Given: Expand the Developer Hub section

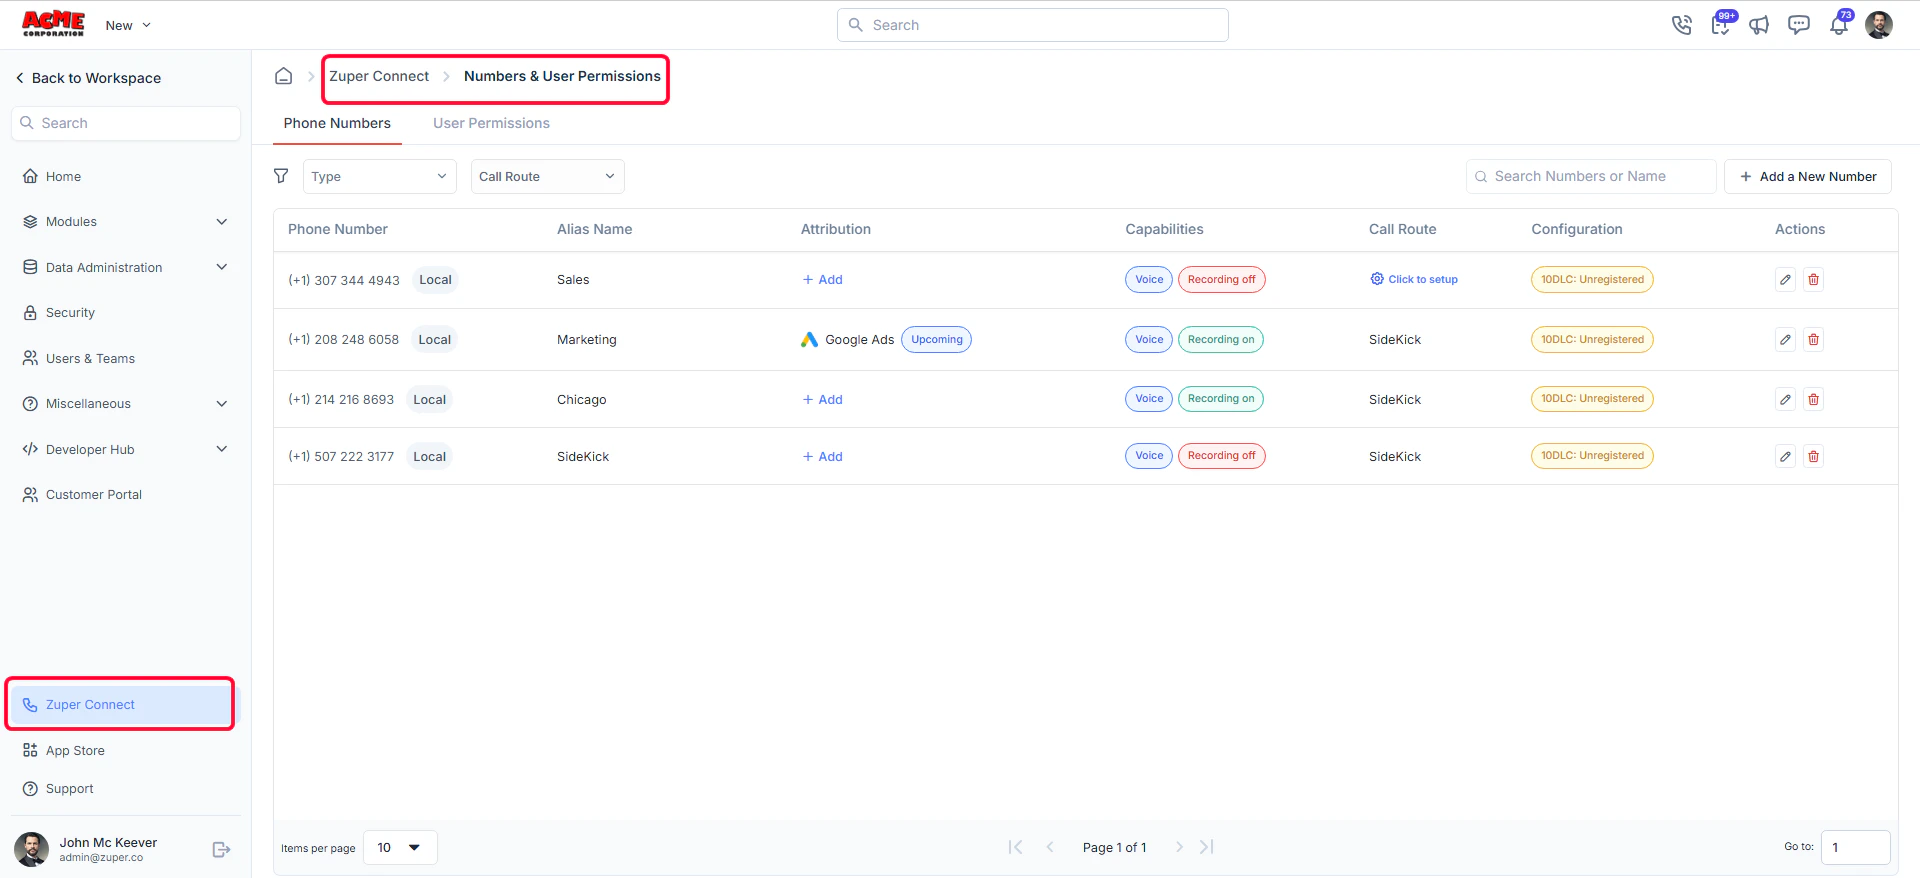Looking at the screenshot, I should click(x=126, y=449).
